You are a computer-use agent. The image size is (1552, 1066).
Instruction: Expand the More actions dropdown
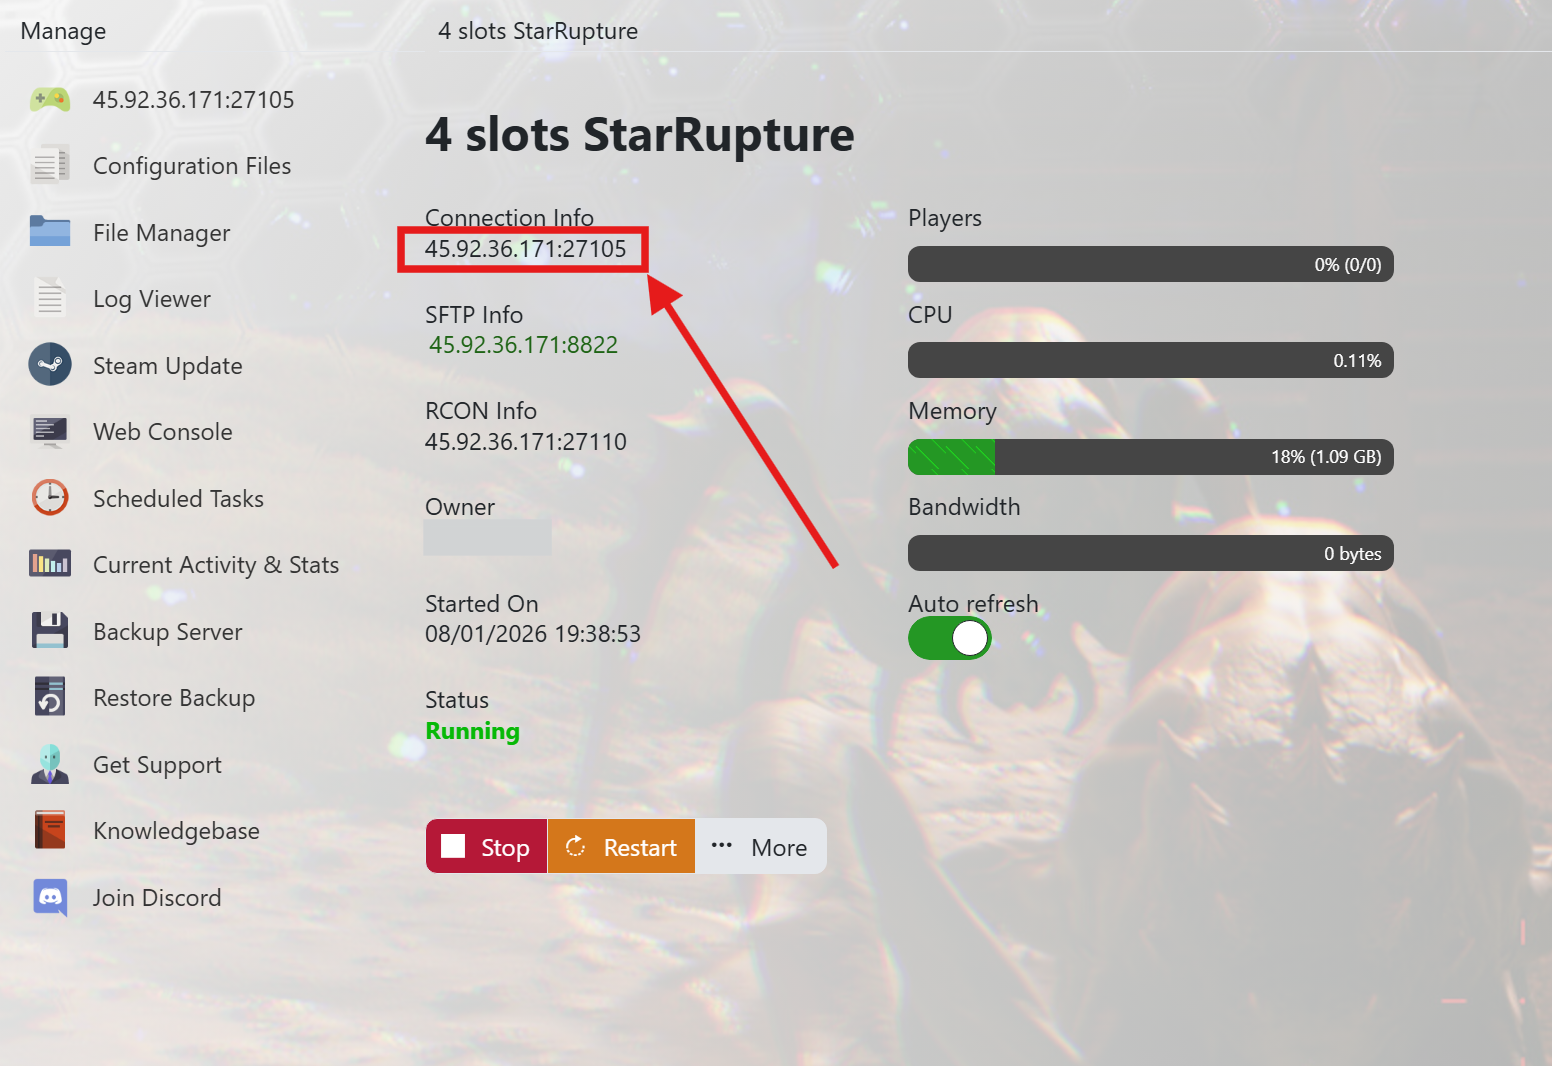(x=761, y=847)
